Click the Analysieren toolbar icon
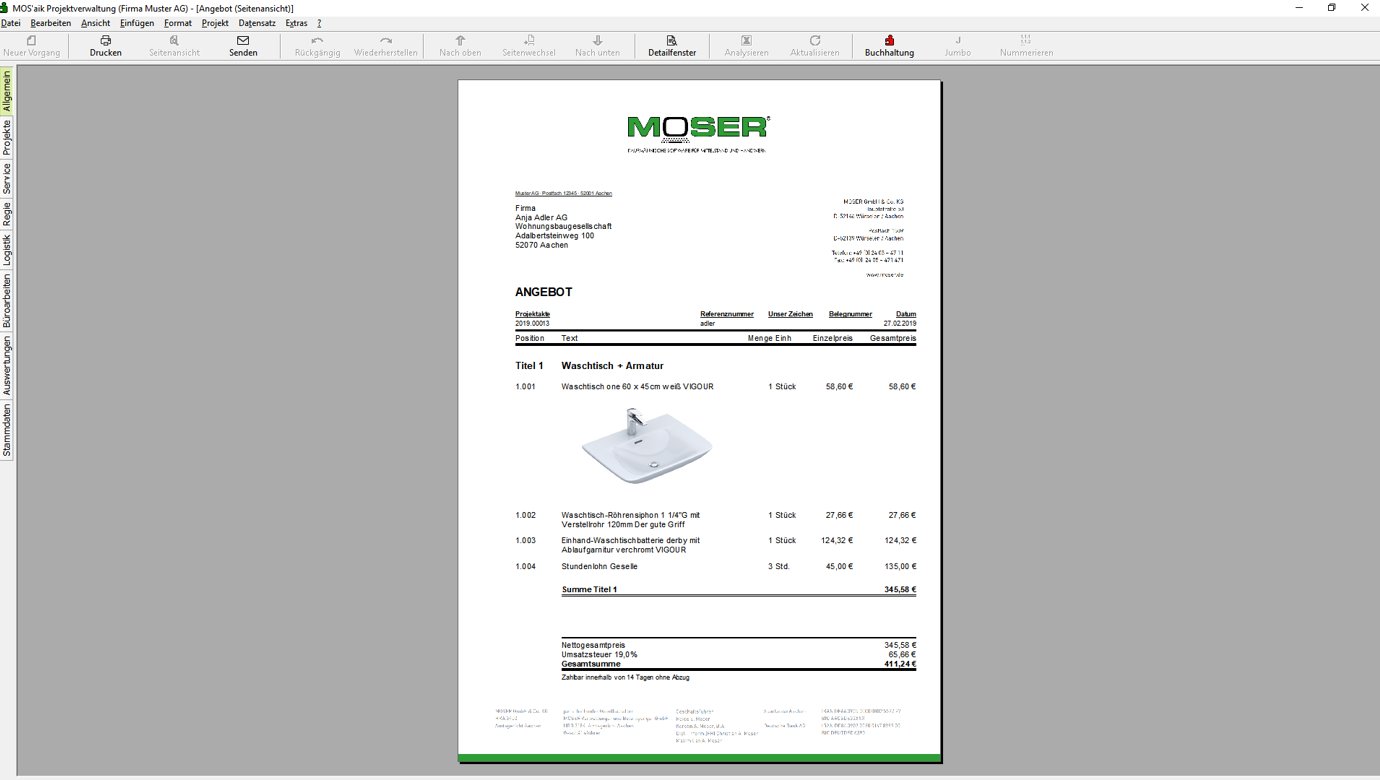1380x780 pixels. click(746, 41)
